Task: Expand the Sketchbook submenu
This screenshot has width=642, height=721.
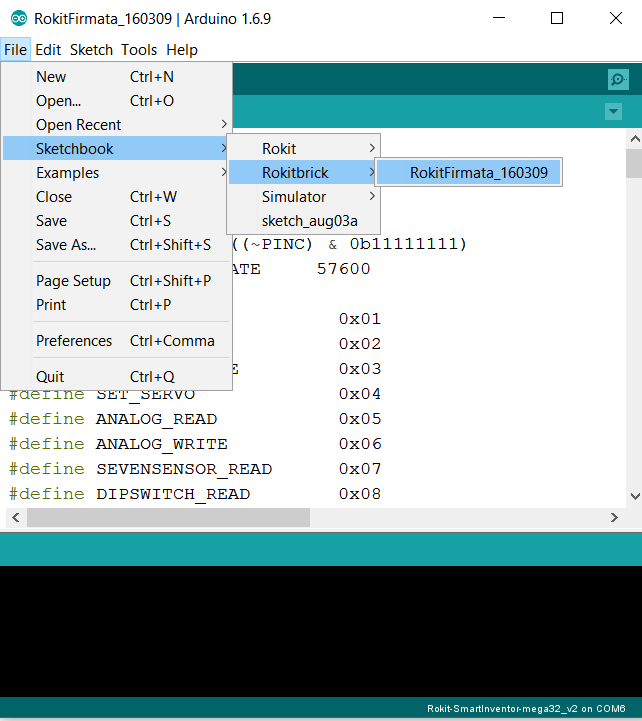Action: point(117,149)
